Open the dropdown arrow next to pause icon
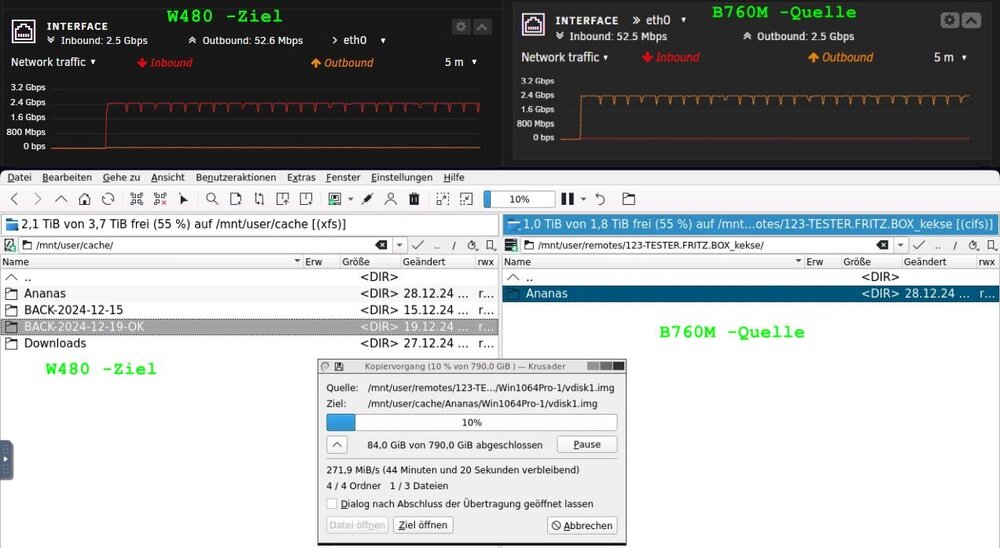This screenshot has width=1000, height=548. pyautogui.click(x=583, y=200)
